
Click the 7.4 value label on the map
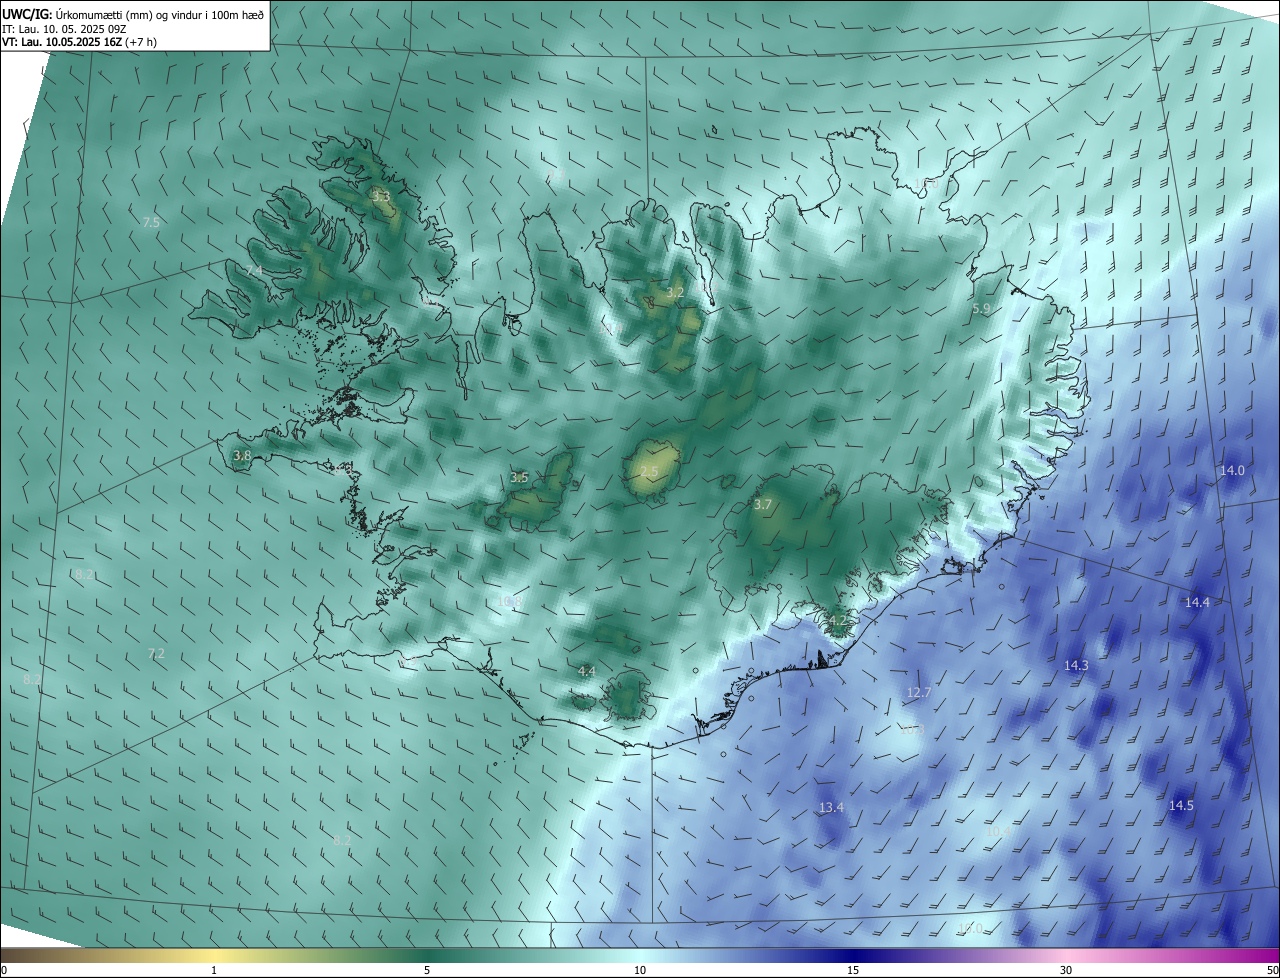pos(254,271)
